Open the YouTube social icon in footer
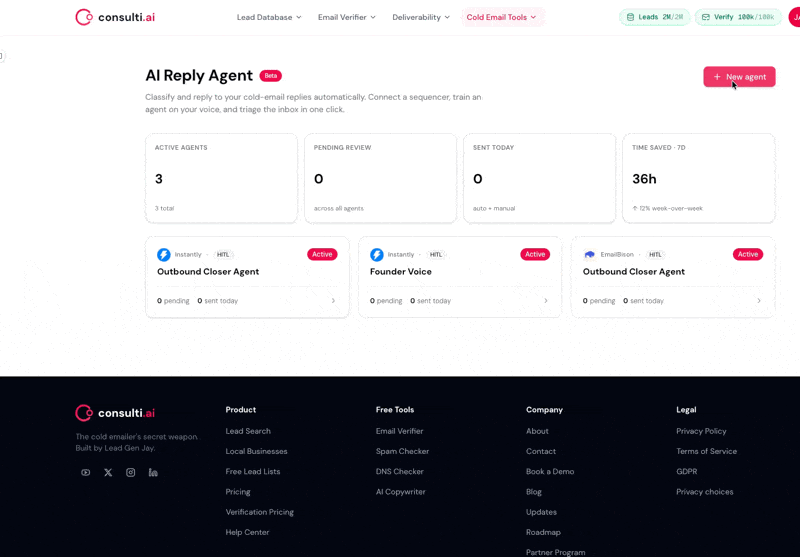This screenshot has height=557, width=800. pos(86,472)
